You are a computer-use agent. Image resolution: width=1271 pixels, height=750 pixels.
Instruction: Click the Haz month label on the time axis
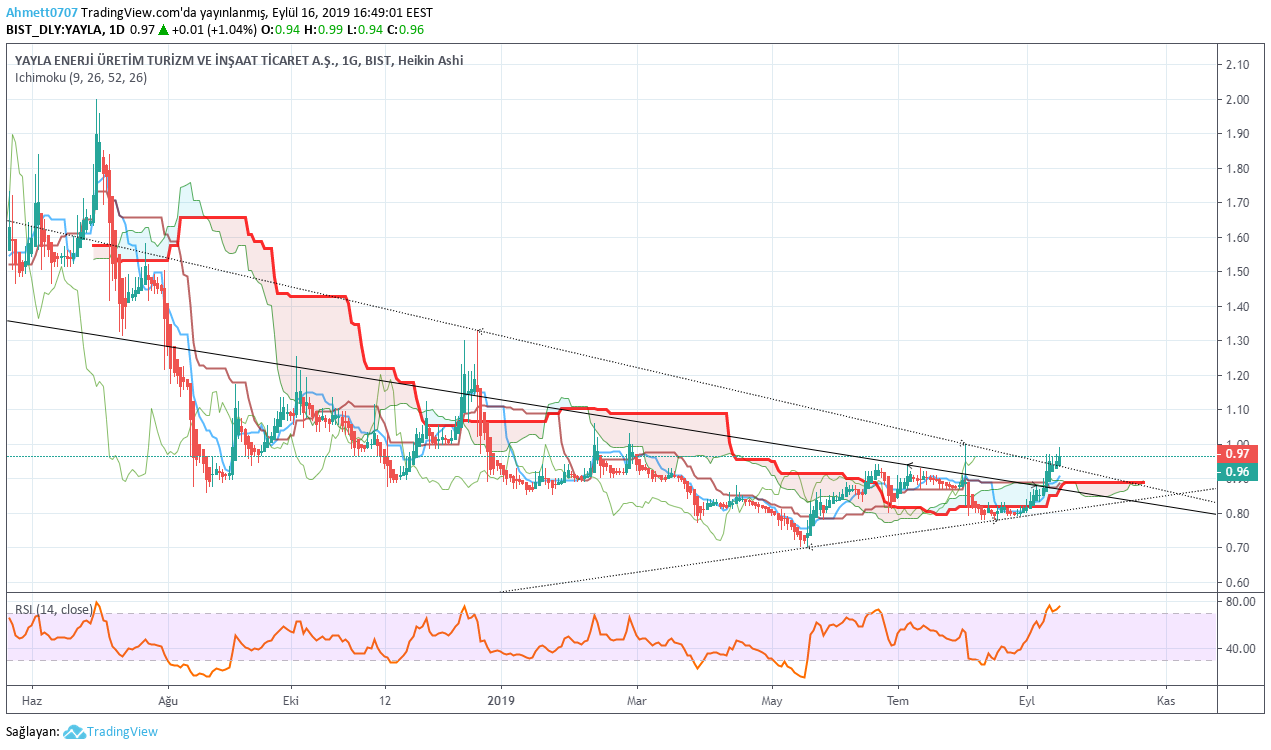[x=33, y=702]
